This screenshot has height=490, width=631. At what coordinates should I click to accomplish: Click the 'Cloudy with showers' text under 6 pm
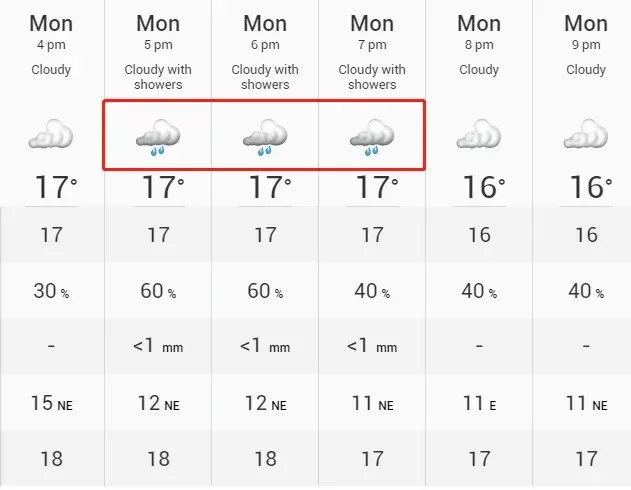pyautogui.click(x=265, y=77)
